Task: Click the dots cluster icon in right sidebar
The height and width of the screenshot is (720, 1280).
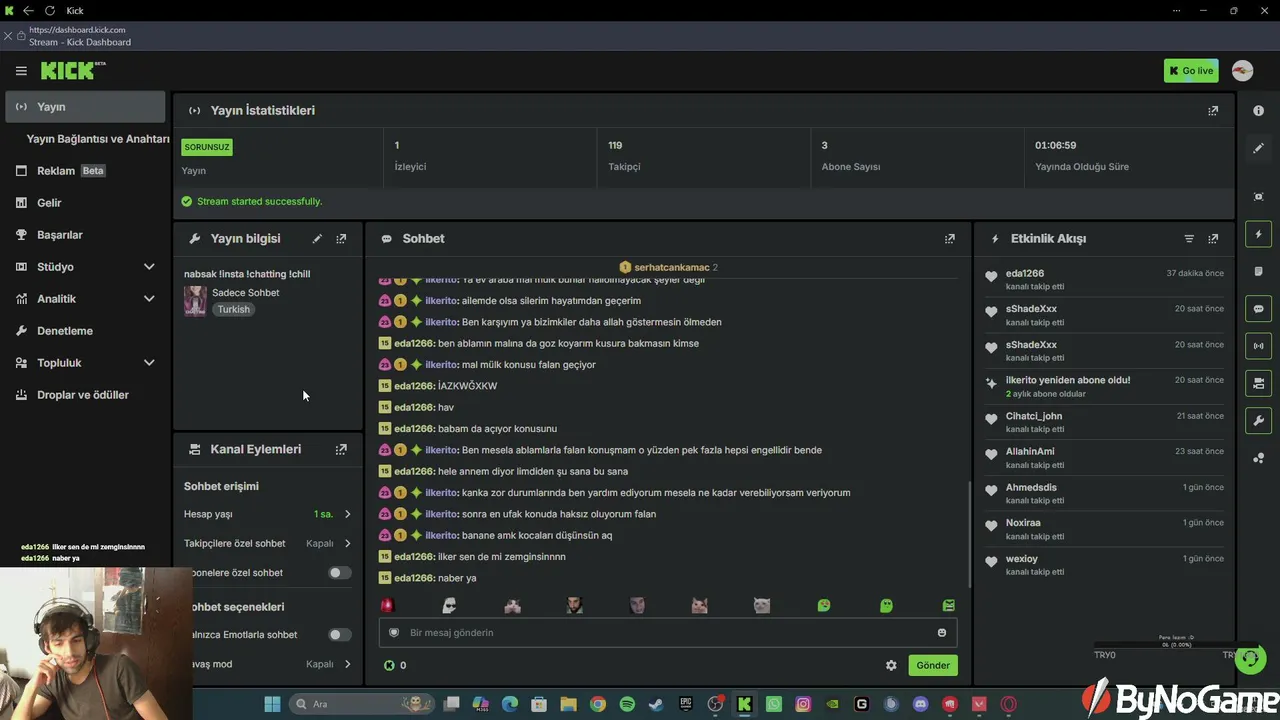Action: [1259, 458]
